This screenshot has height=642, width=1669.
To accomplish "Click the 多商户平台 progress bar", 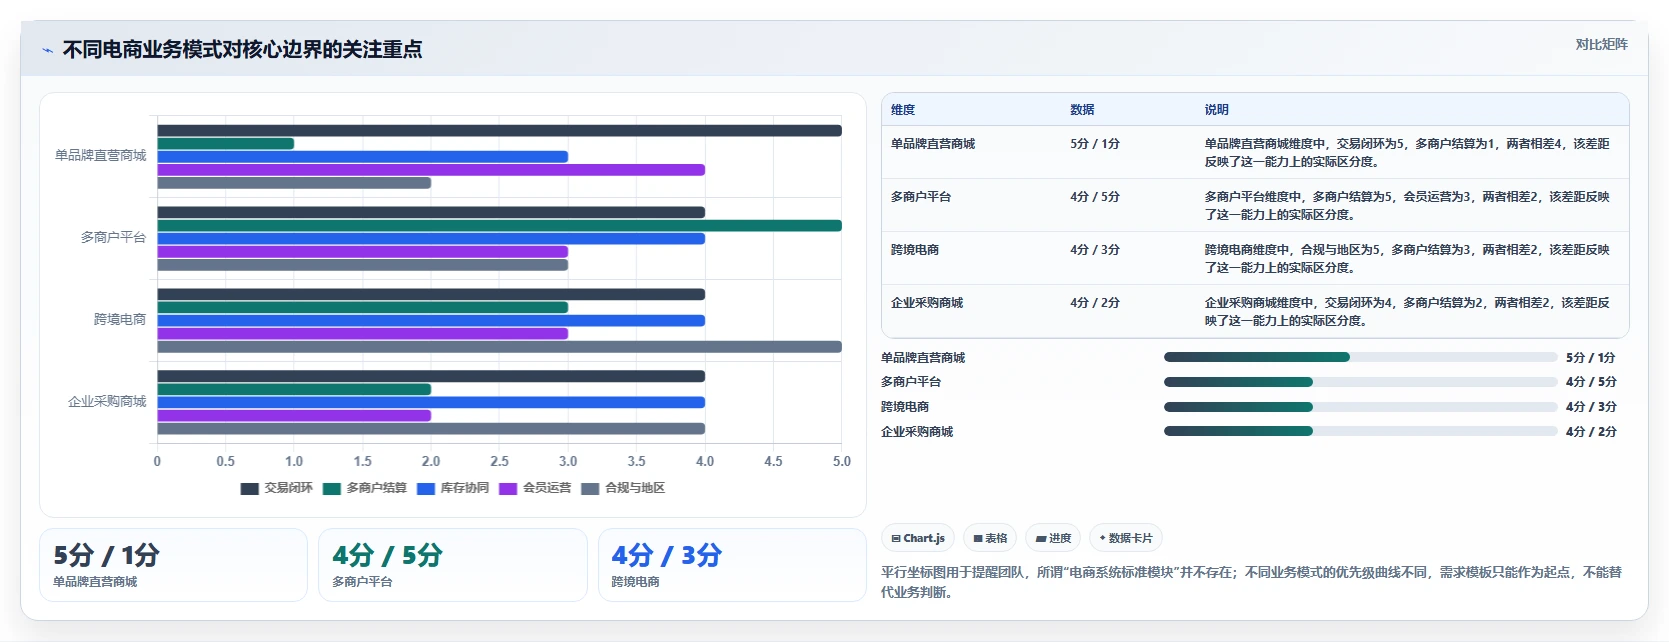I will 1361,382.
